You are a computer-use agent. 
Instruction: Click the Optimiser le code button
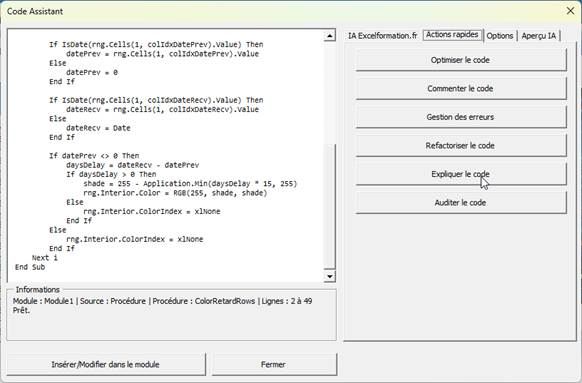461,60
